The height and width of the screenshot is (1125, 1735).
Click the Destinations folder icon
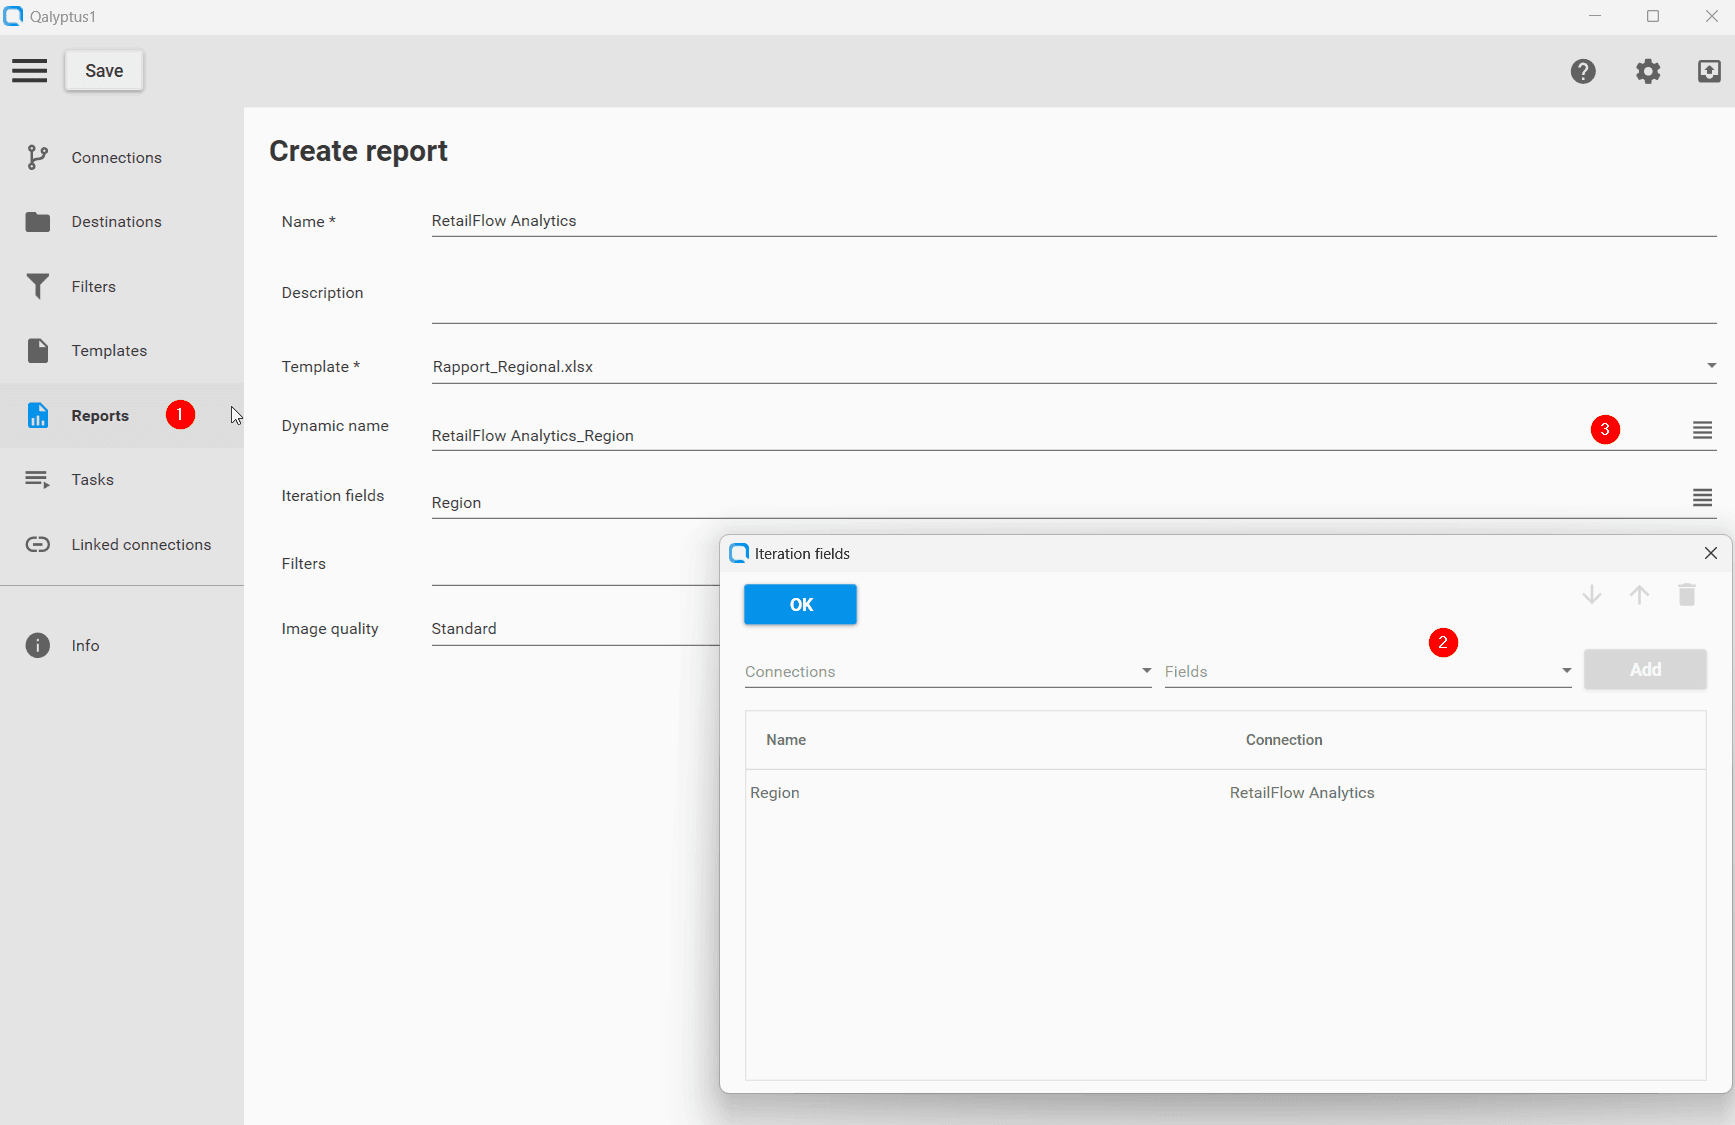[38, 222]
